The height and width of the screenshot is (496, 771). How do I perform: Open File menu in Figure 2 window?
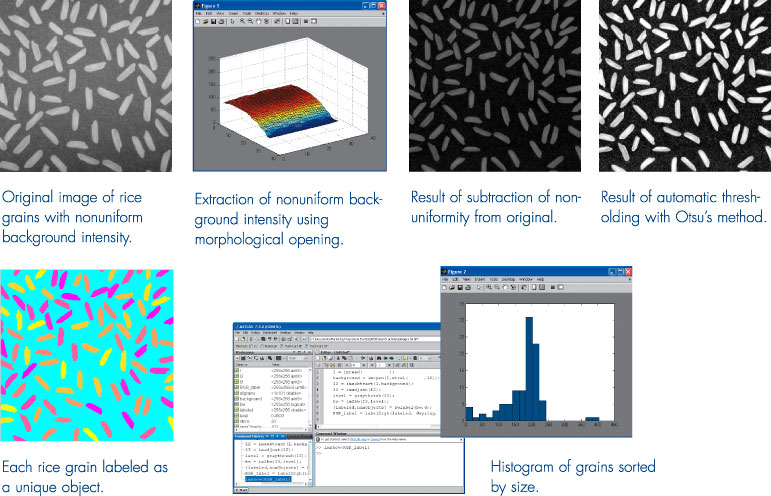[445, 279]
